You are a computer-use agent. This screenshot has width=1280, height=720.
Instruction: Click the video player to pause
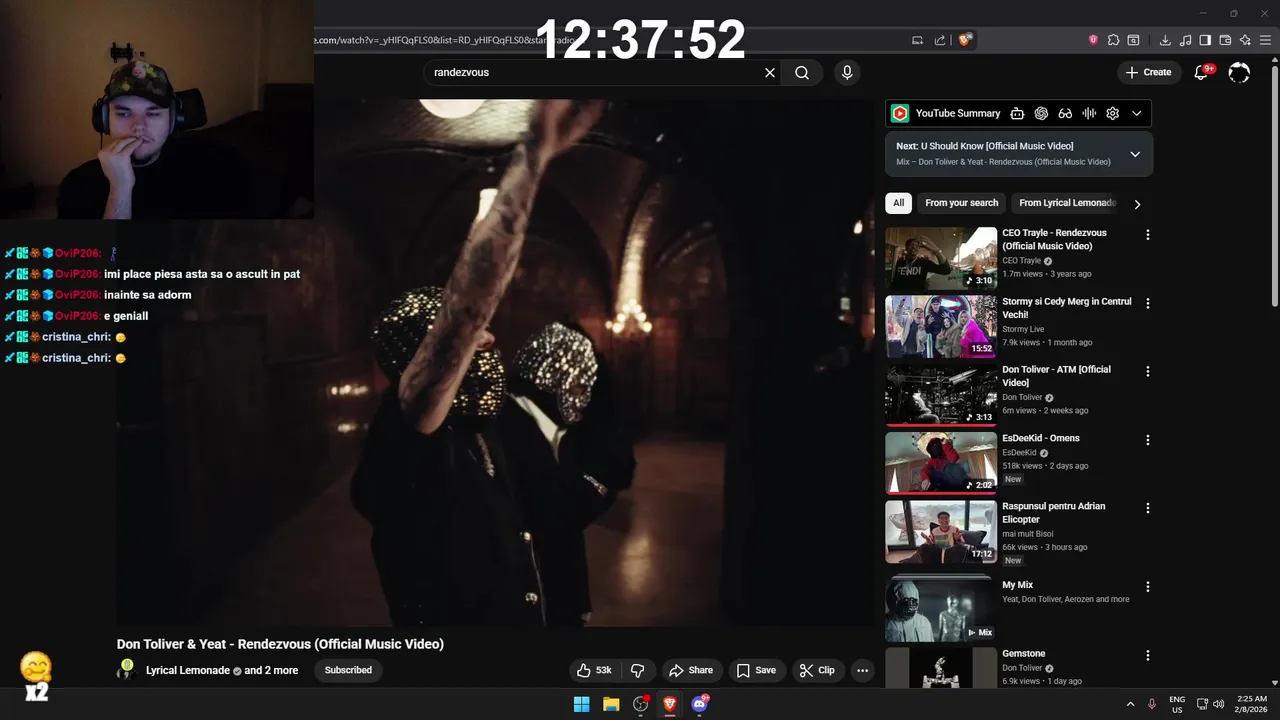pyautogui.click(x=497, y=362)
